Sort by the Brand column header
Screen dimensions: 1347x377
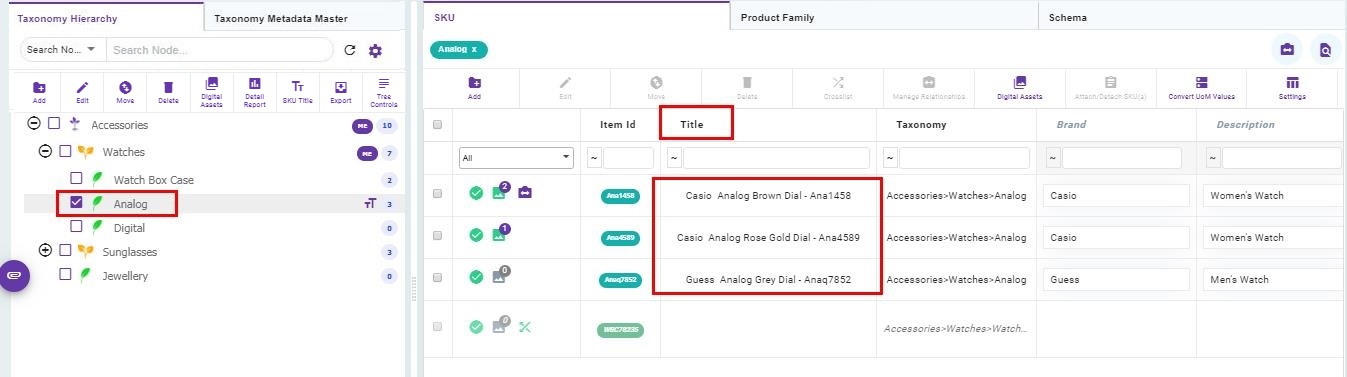pyautogui.click(x=1072, y=125)
